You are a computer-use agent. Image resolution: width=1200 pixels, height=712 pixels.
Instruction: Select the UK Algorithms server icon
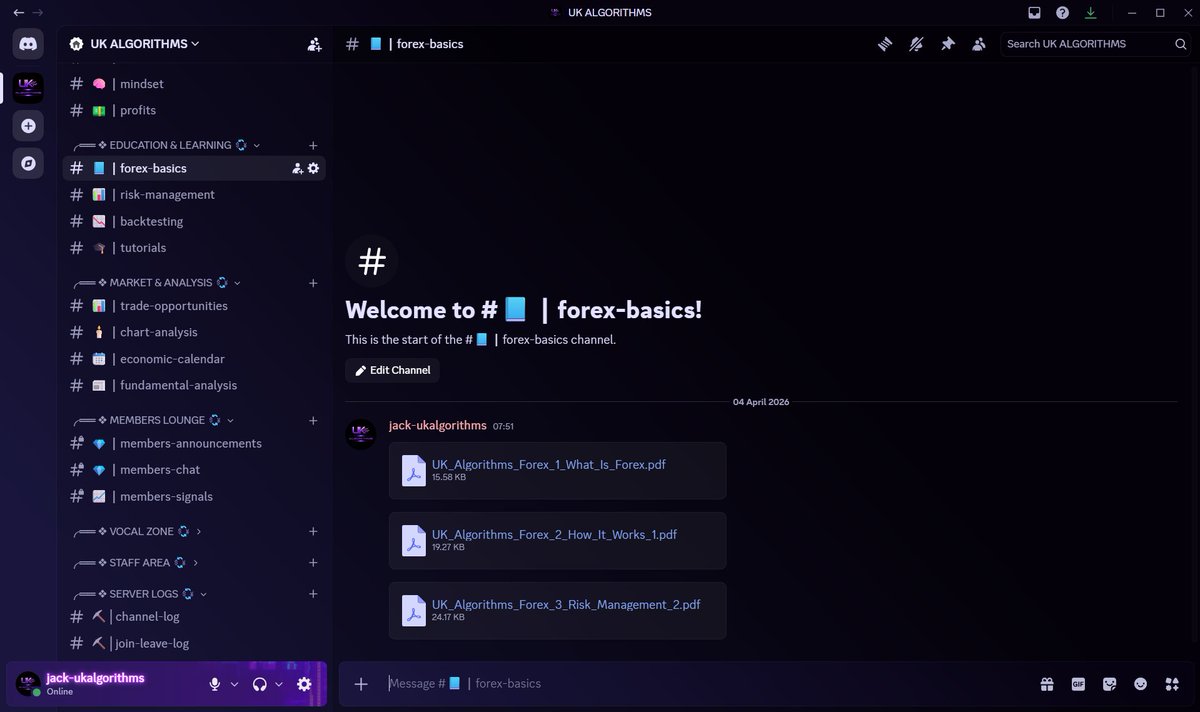pyautogui.click(x=28, y=88)
